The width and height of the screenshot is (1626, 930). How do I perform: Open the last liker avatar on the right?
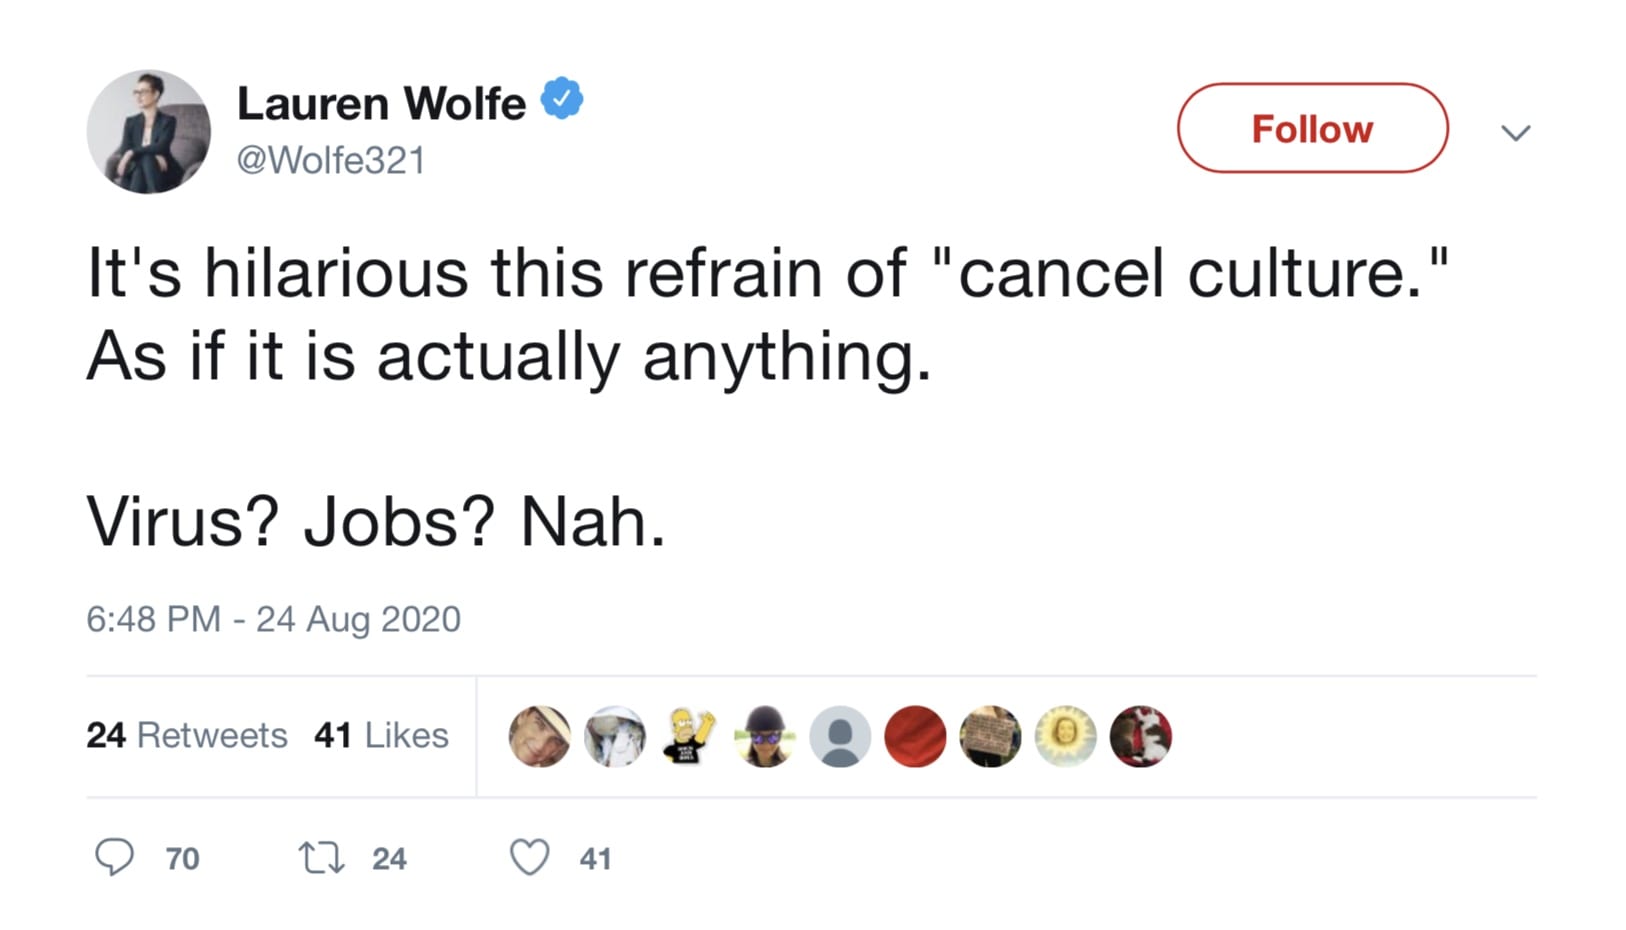tap(1140, 737)
